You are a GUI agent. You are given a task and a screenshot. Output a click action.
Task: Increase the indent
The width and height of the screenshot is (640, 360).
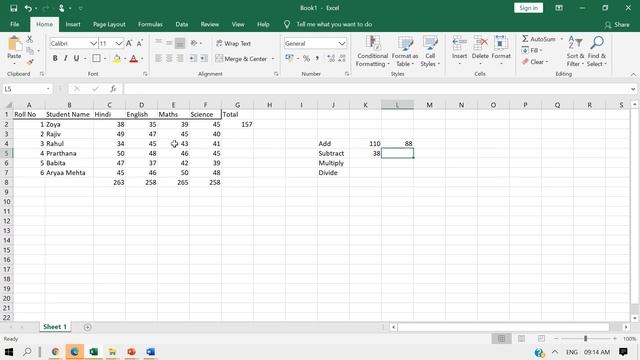204,58
